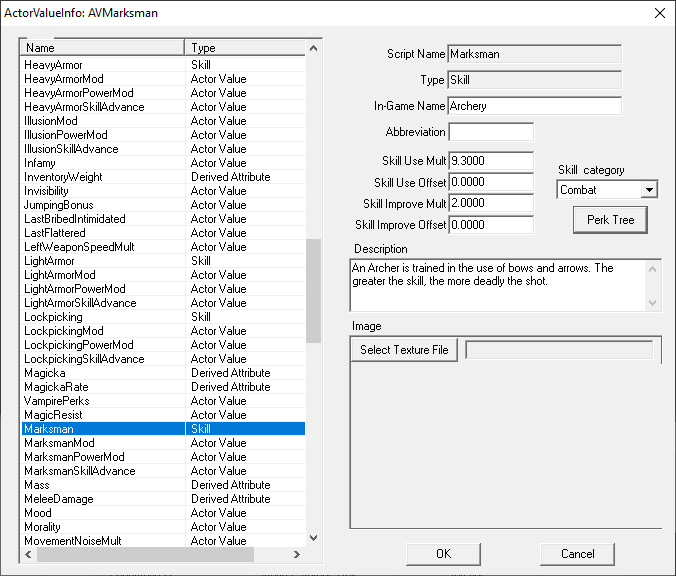Select the LightArmorSkillAdvance row
Image resolution: width=676 pixels, height=576 pixels.
(163, 303)
